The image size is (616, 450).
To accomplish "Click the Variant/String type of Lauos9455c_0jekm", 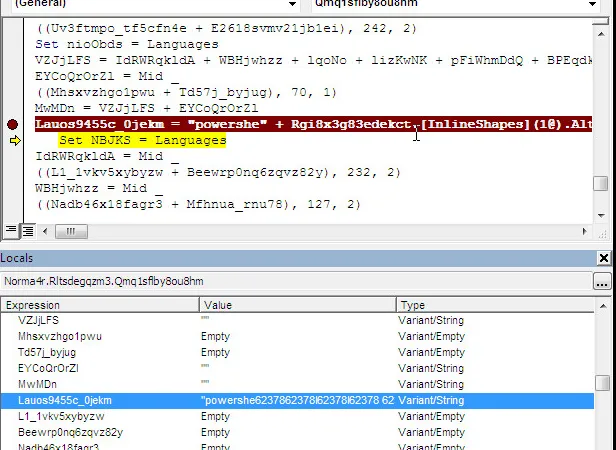I will [431, 400].
